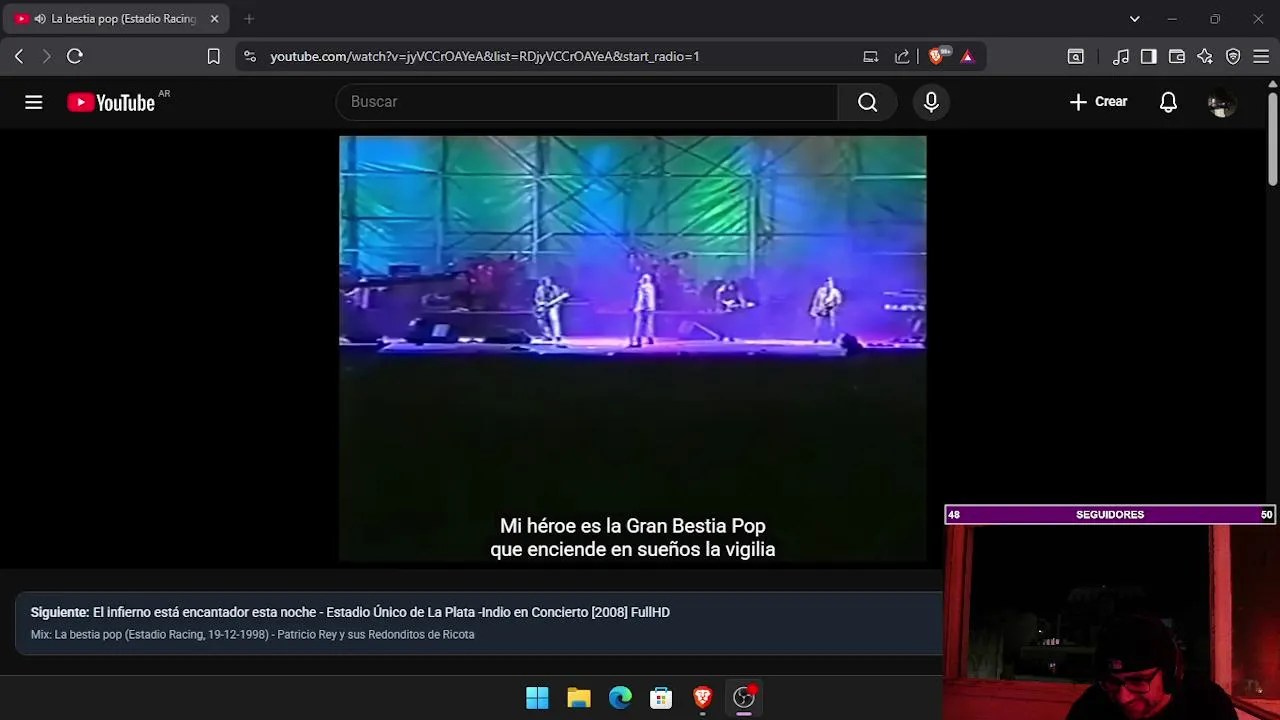This screenshot has height=720, width=1280.
Task: Open a new tab with plus button
Action: [x=249, y=19]
